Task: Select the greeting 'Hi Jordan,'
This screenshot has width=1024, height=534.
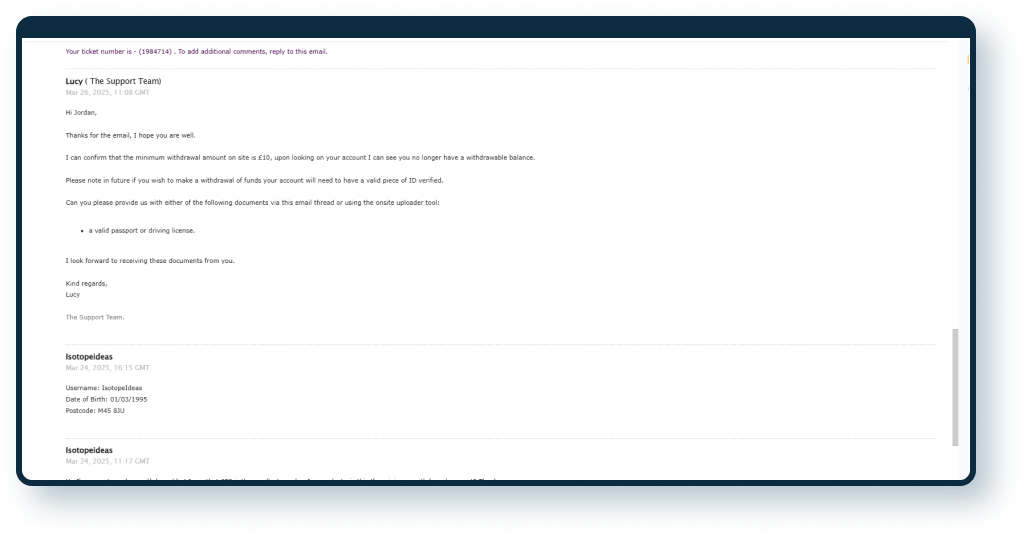Action: coord(81,113)
